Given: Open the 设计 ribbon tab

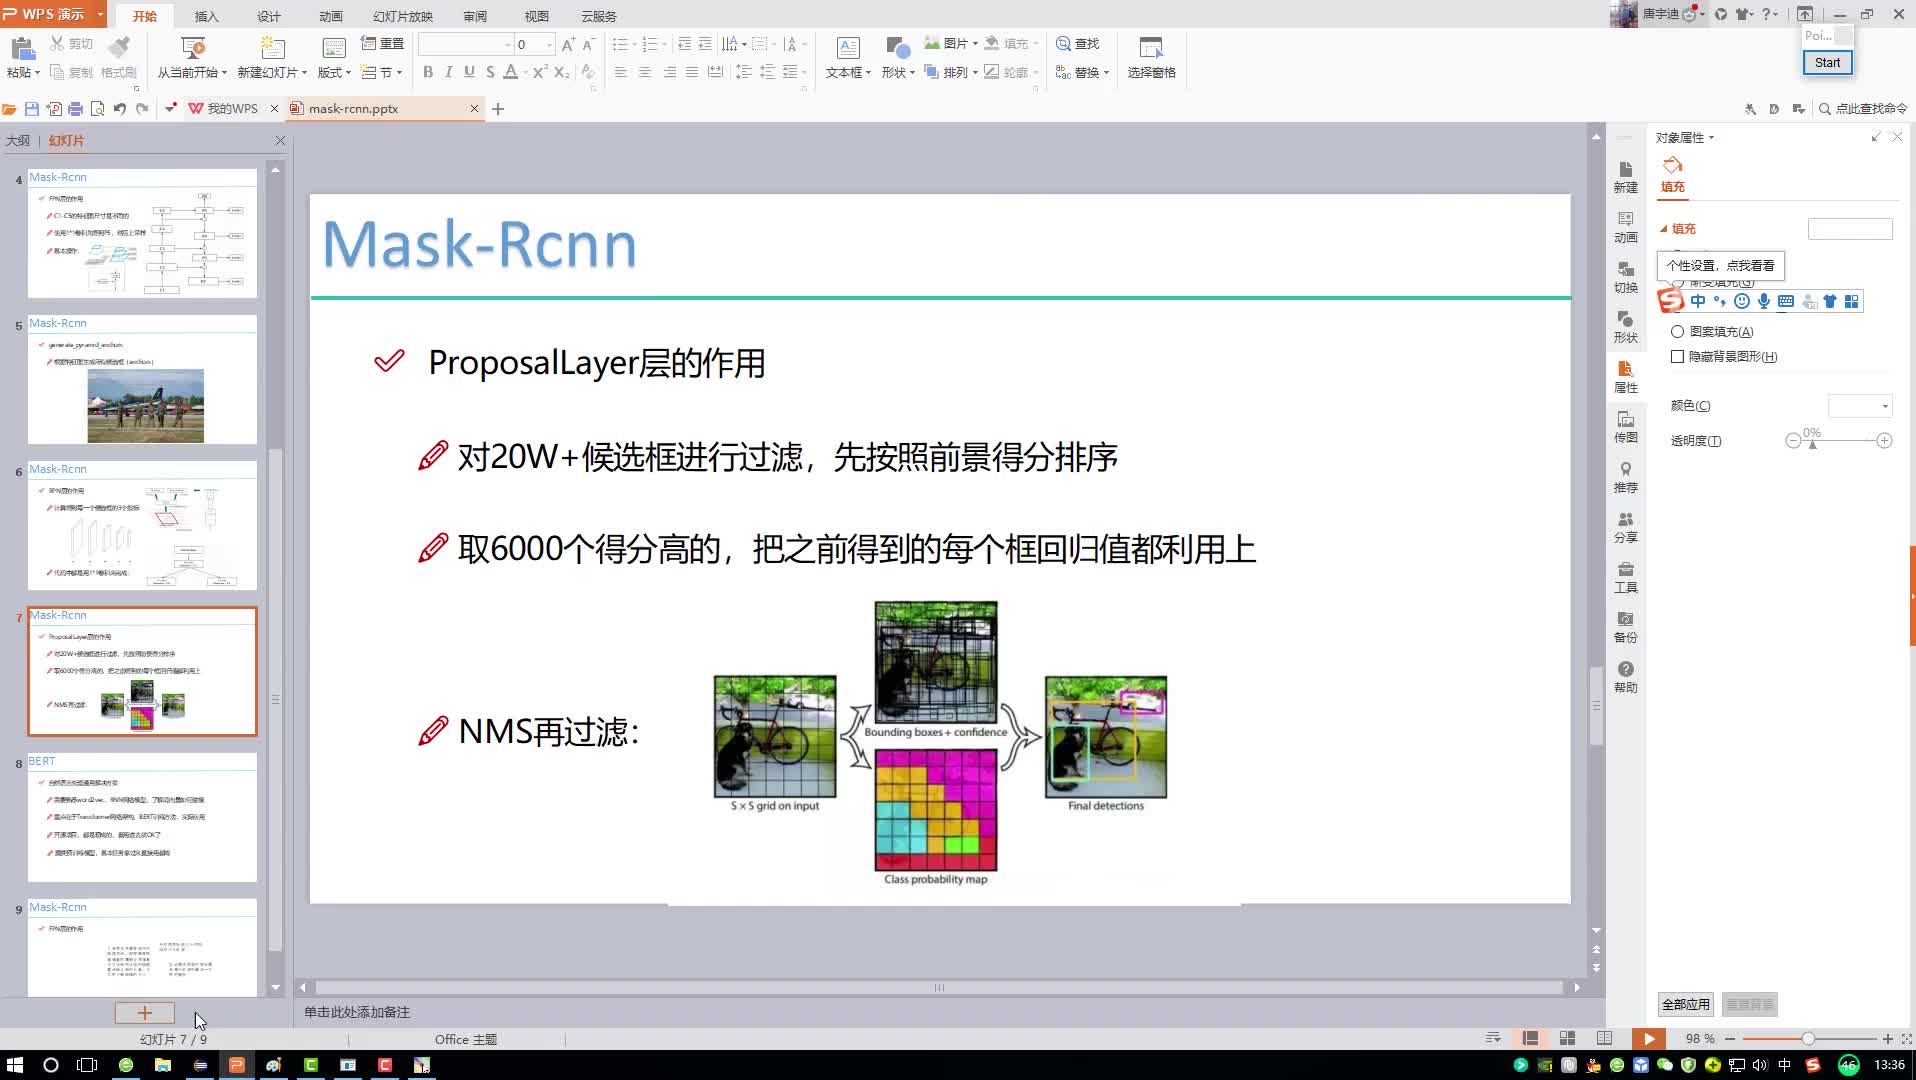Looking at the screenshot, I should pos(269,16).
